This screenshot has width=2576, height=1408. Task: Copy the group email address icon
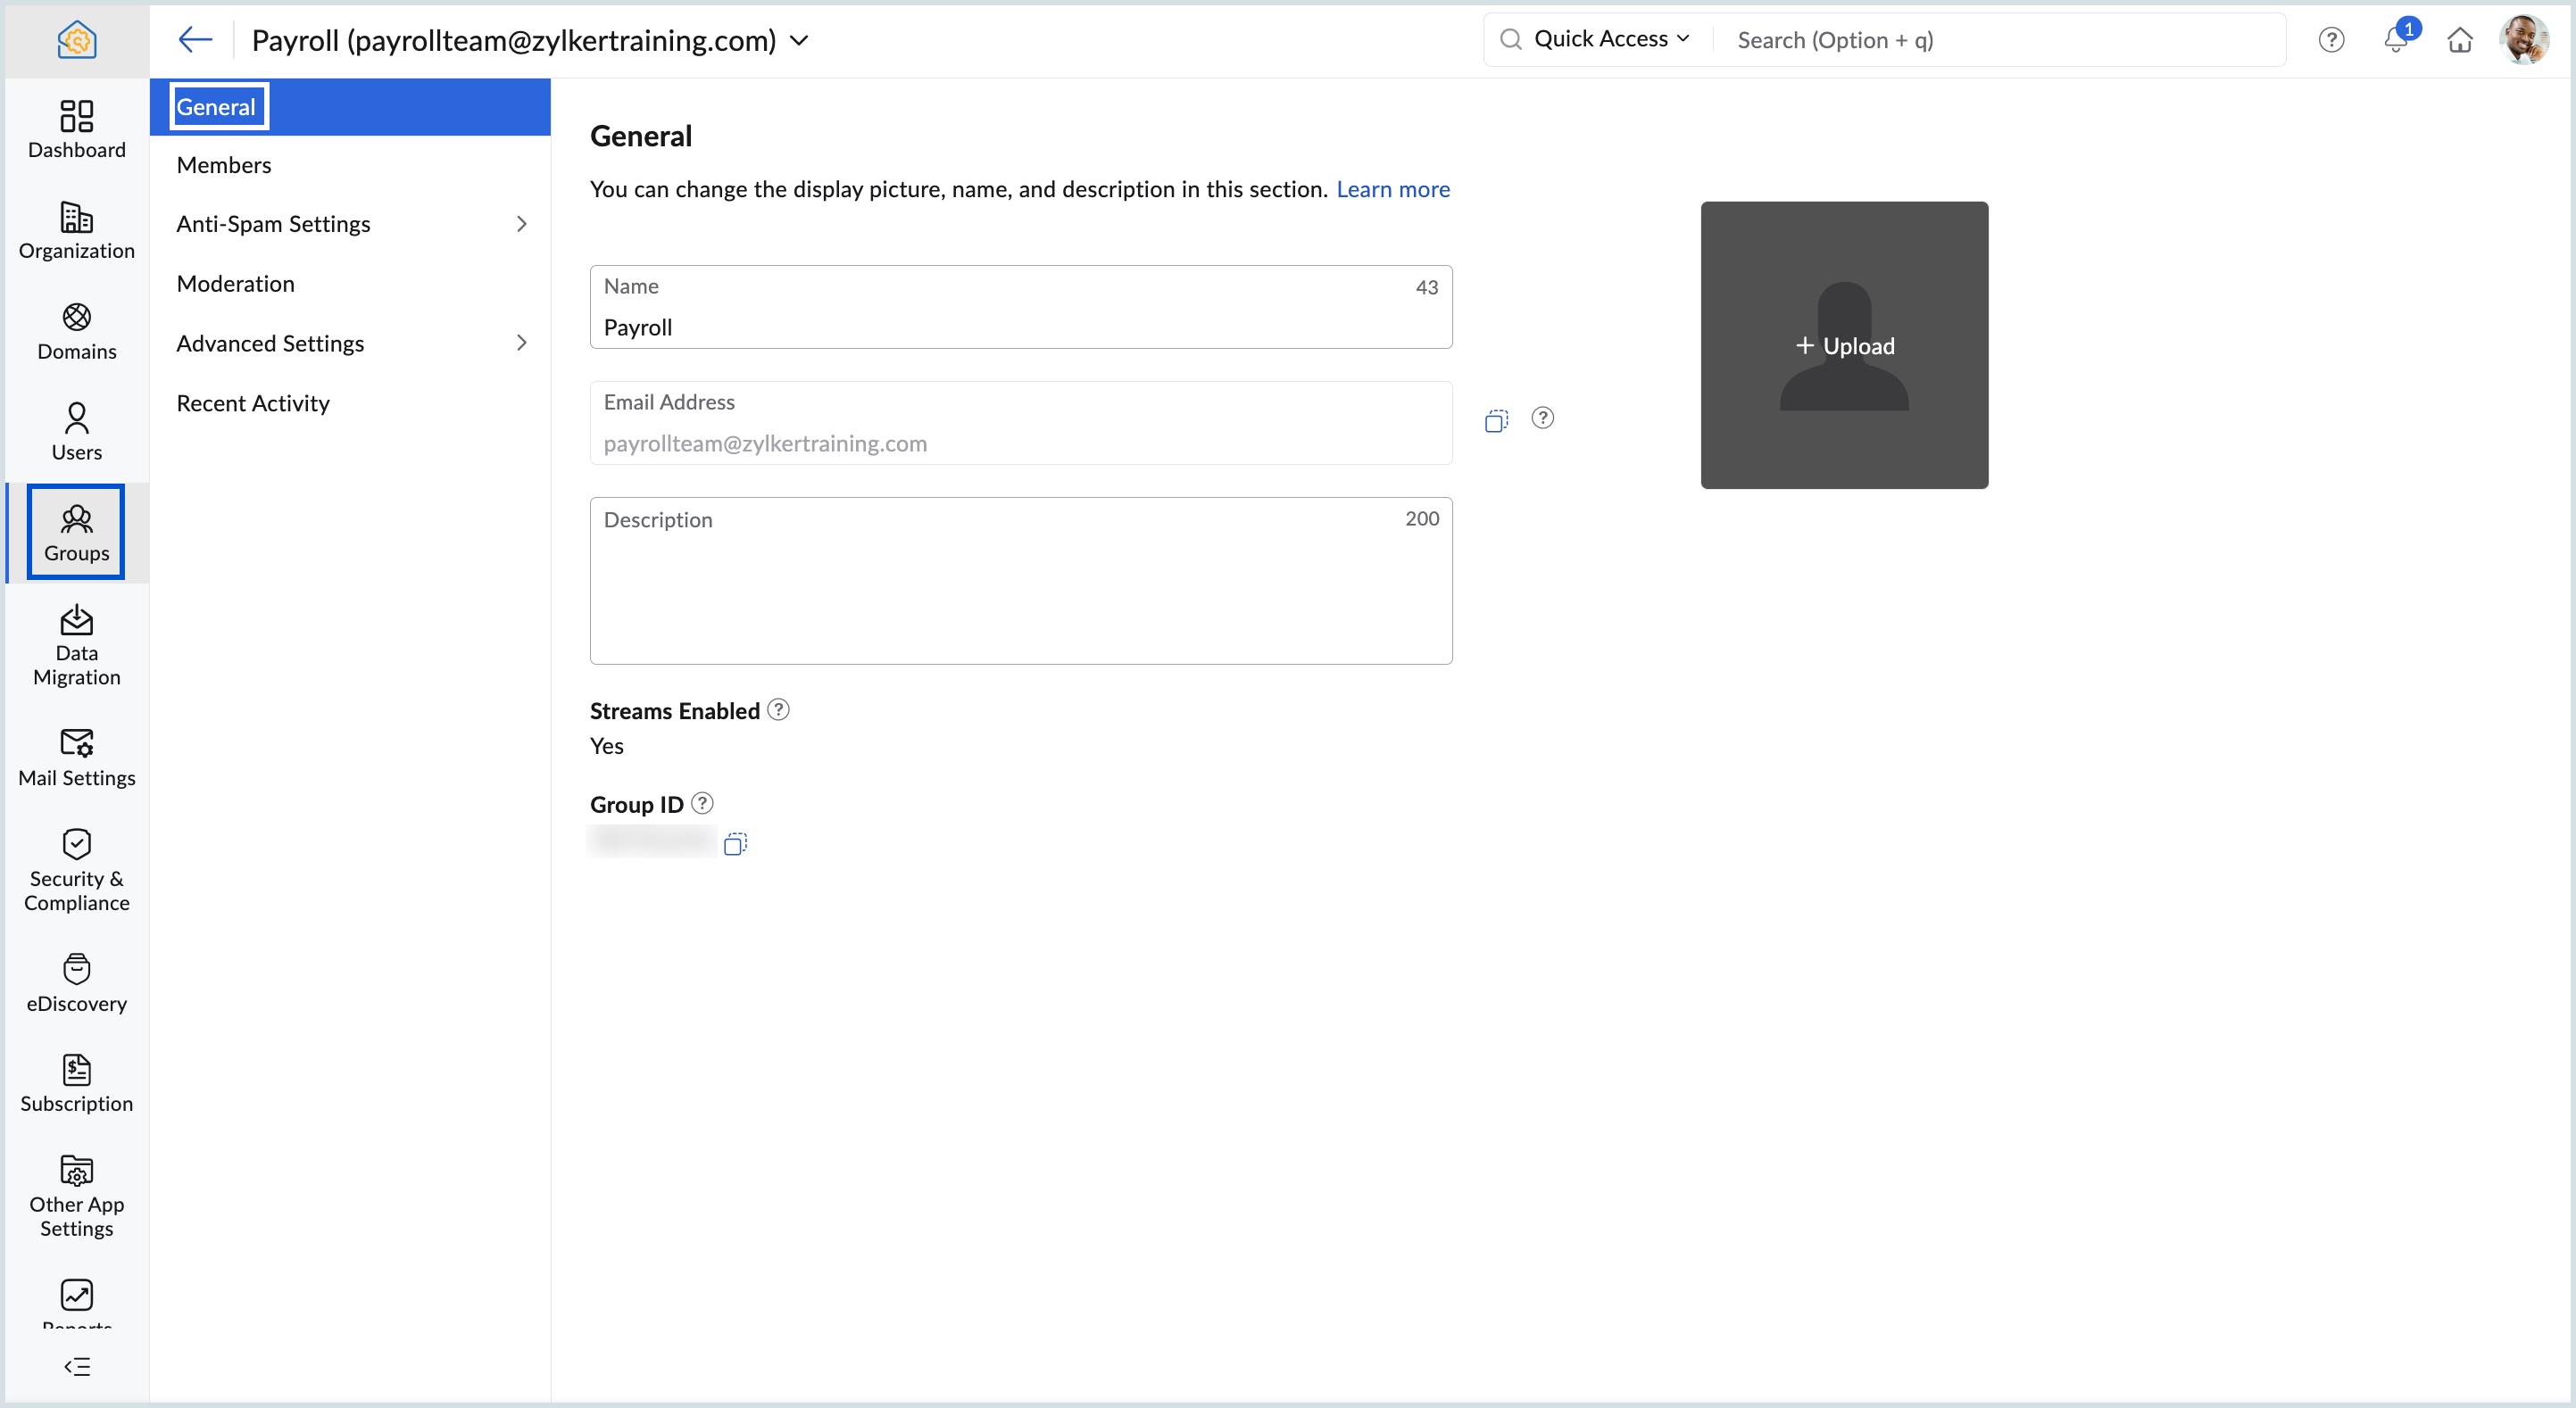click(1496, 421)
